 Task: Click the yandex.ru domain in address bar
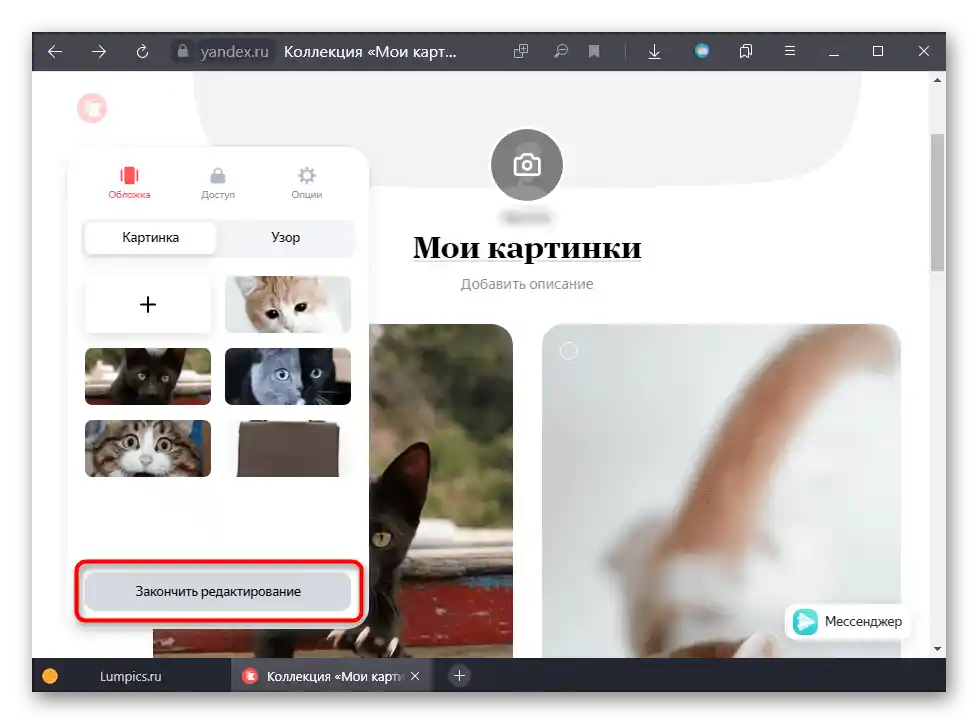click(x=235, y=52)
